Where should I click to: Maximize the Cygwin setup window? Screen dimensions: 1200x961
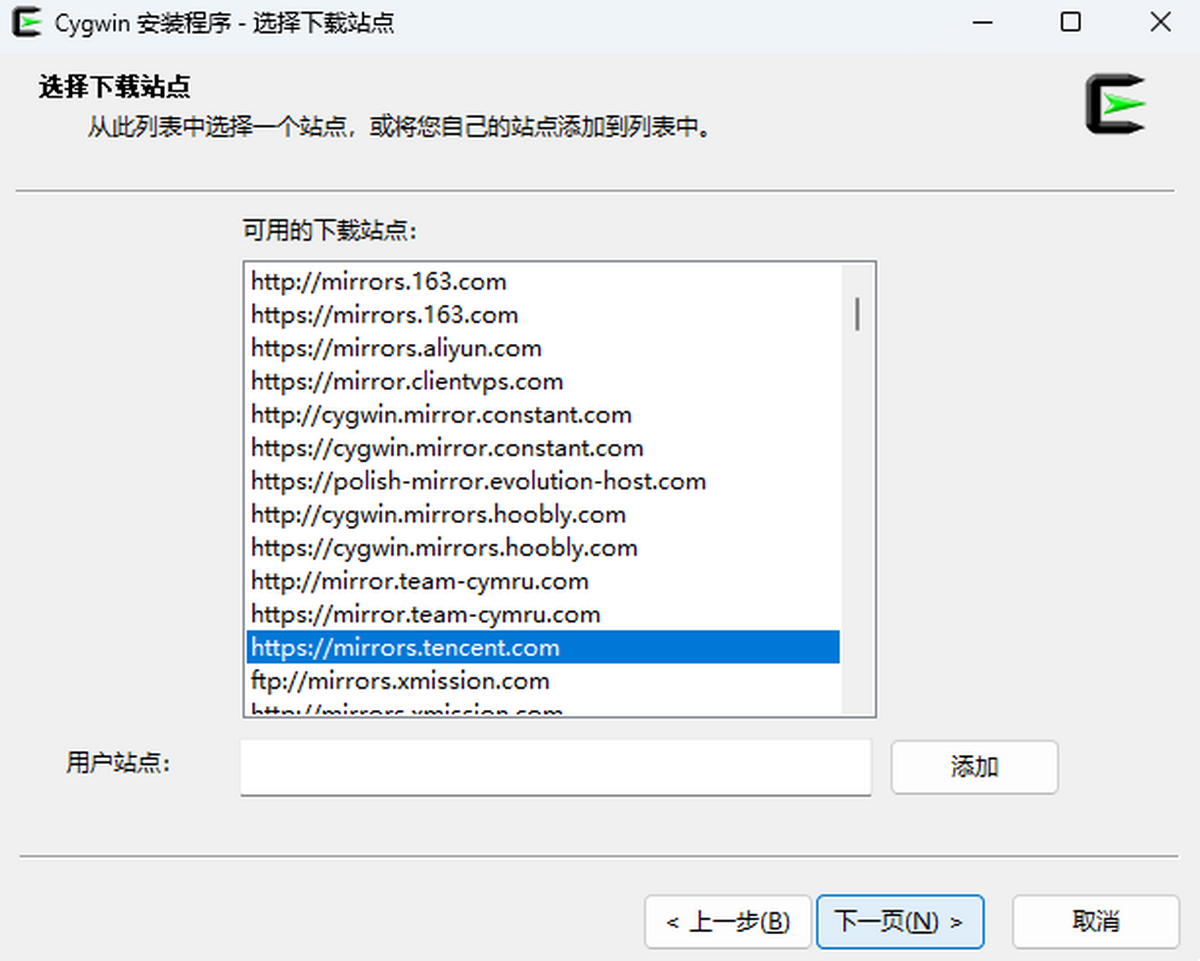[1071, 22]
